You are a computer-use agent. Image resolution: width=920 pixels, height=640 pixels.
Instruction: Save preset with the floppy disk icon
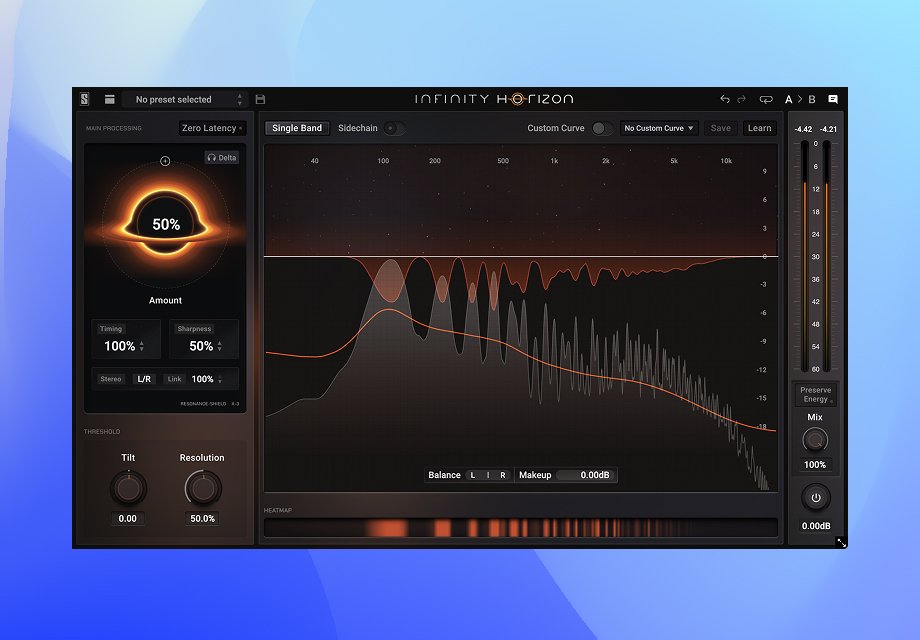tap(261, 99)
